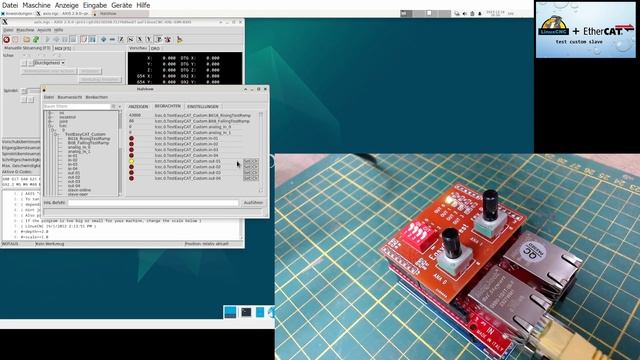The width and height of the screenshot is (640, 360).
Task: Select the P perspective view icon
Action: point(158,40)
